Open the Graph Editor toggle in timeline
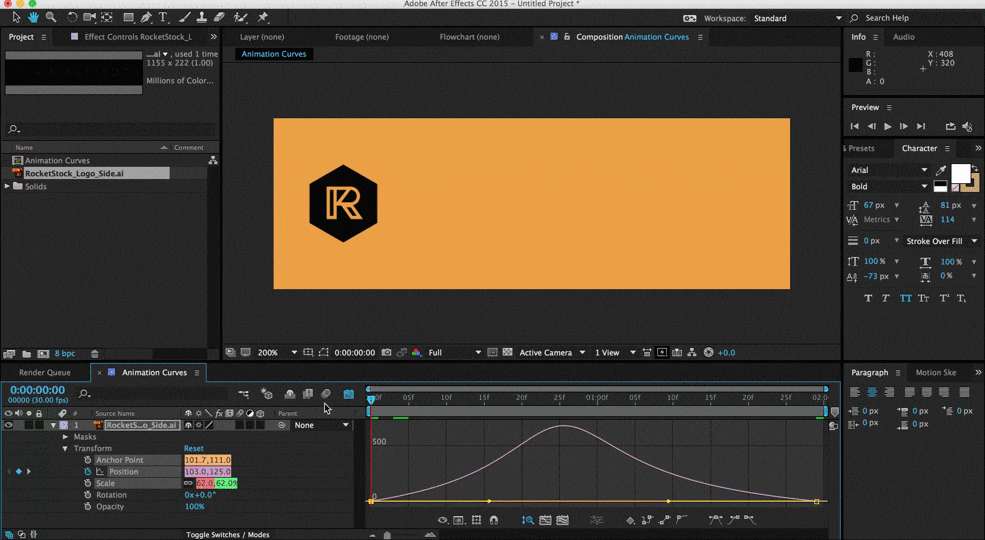 pyautogui.click(x=349, y=394)
